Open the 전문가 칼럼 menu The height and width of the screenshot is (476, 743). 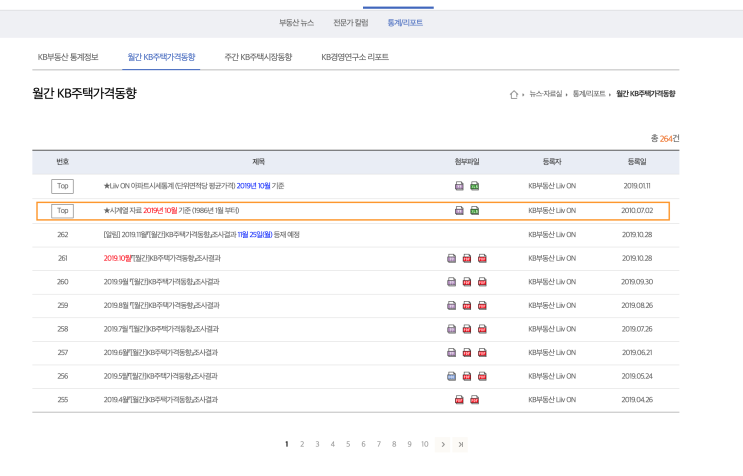pyautogui.click(x=351, y=23)
